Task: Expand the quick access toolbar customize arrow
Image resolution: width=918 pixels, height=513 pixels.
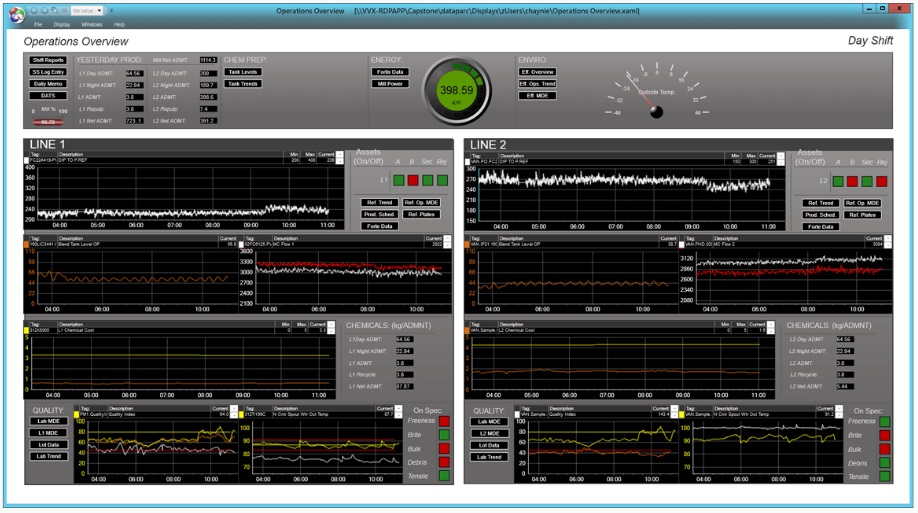Action: pyautogui.click(x=111, y=11)
